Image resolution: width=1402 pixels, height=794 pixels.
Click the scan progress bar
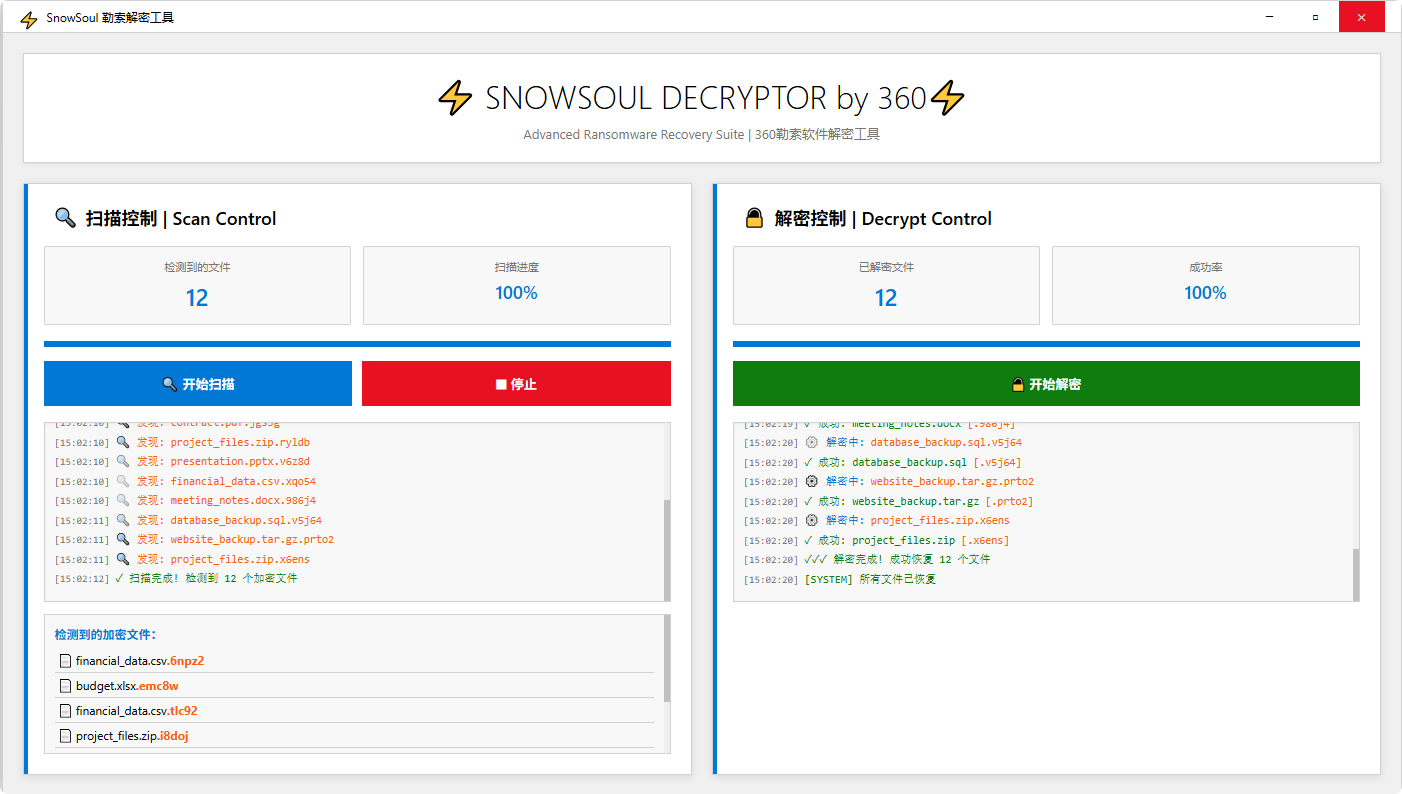click(357, 344)
